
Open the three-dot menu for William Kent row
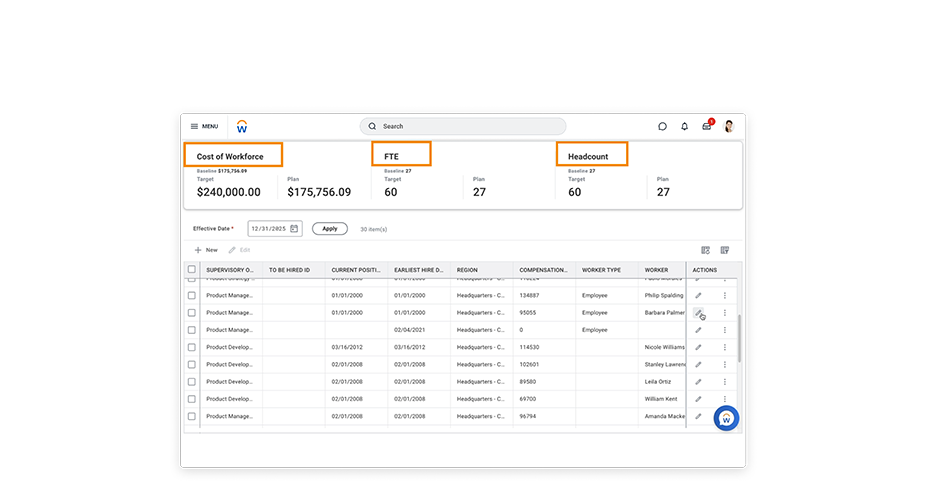(725, 399)
